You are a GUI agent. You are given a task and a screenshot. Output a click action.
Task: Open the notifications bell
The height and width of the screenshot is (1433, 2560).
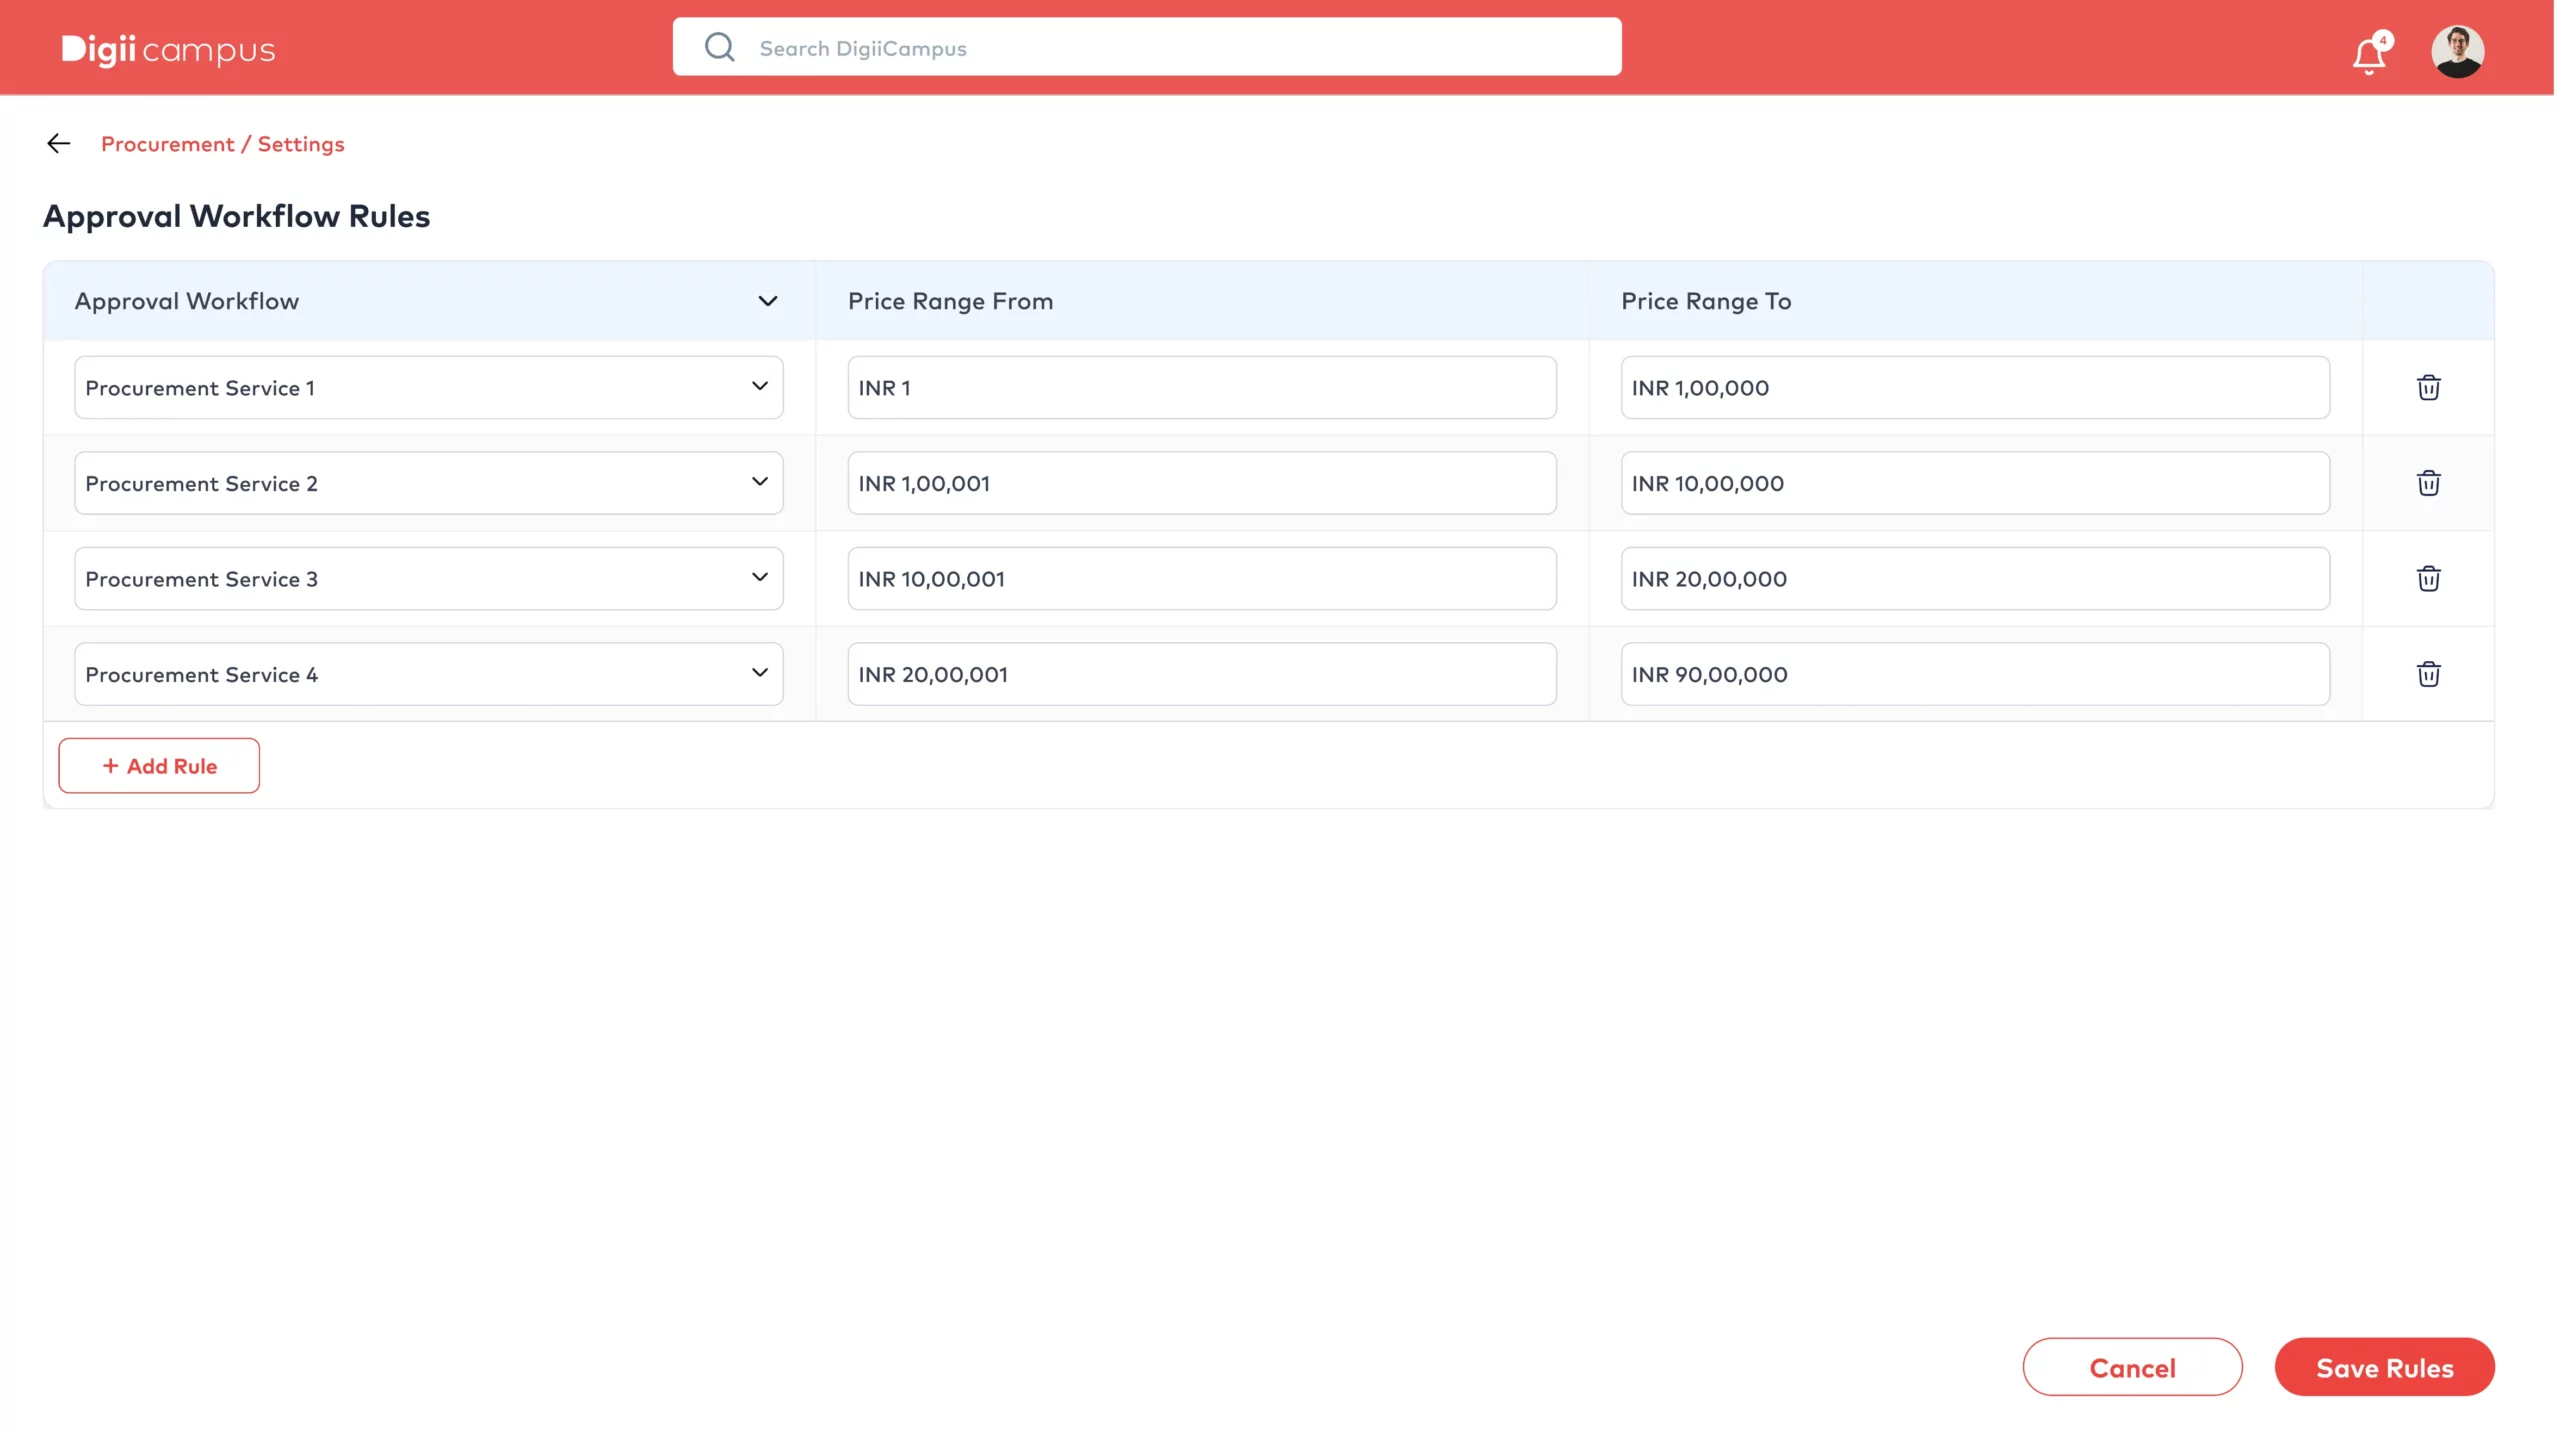click(2368, 55)
